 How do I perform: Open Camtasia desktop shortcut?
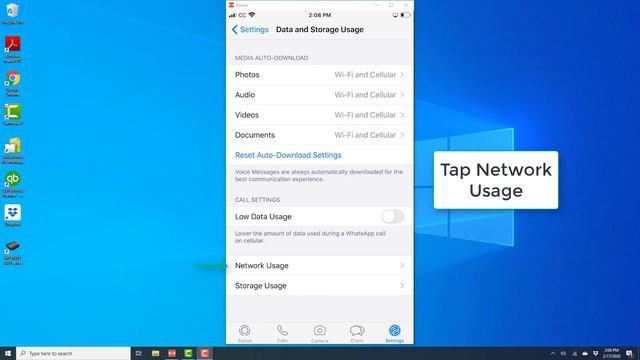[13, 114]
